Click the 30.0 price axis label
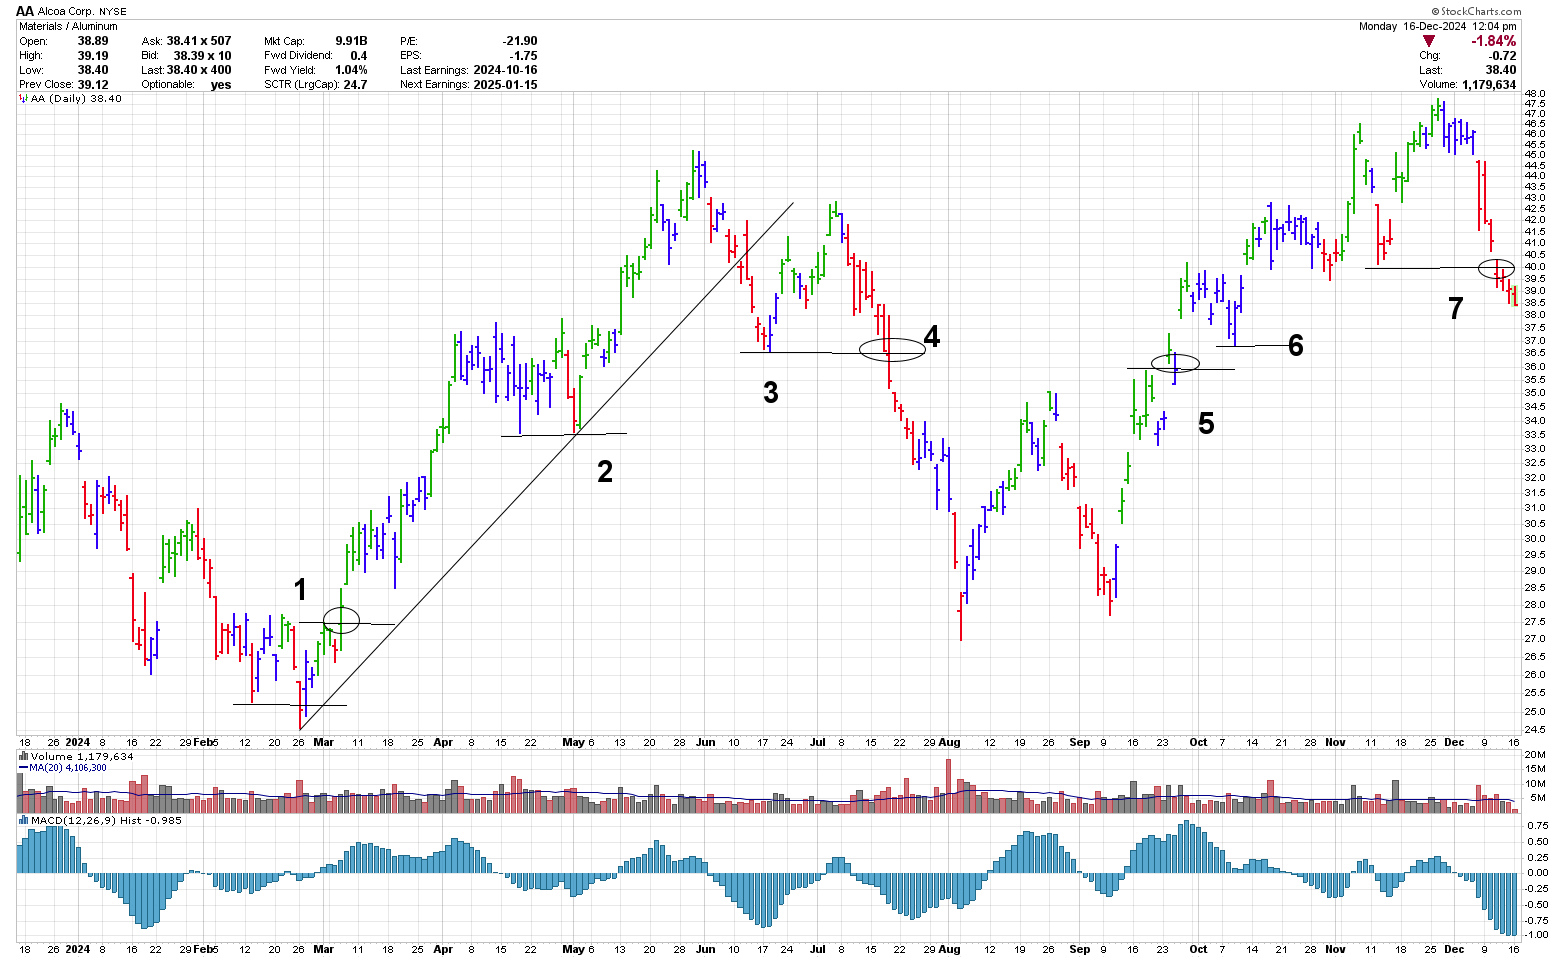This screenshot has width=1565, height=958. (1535, 539)
